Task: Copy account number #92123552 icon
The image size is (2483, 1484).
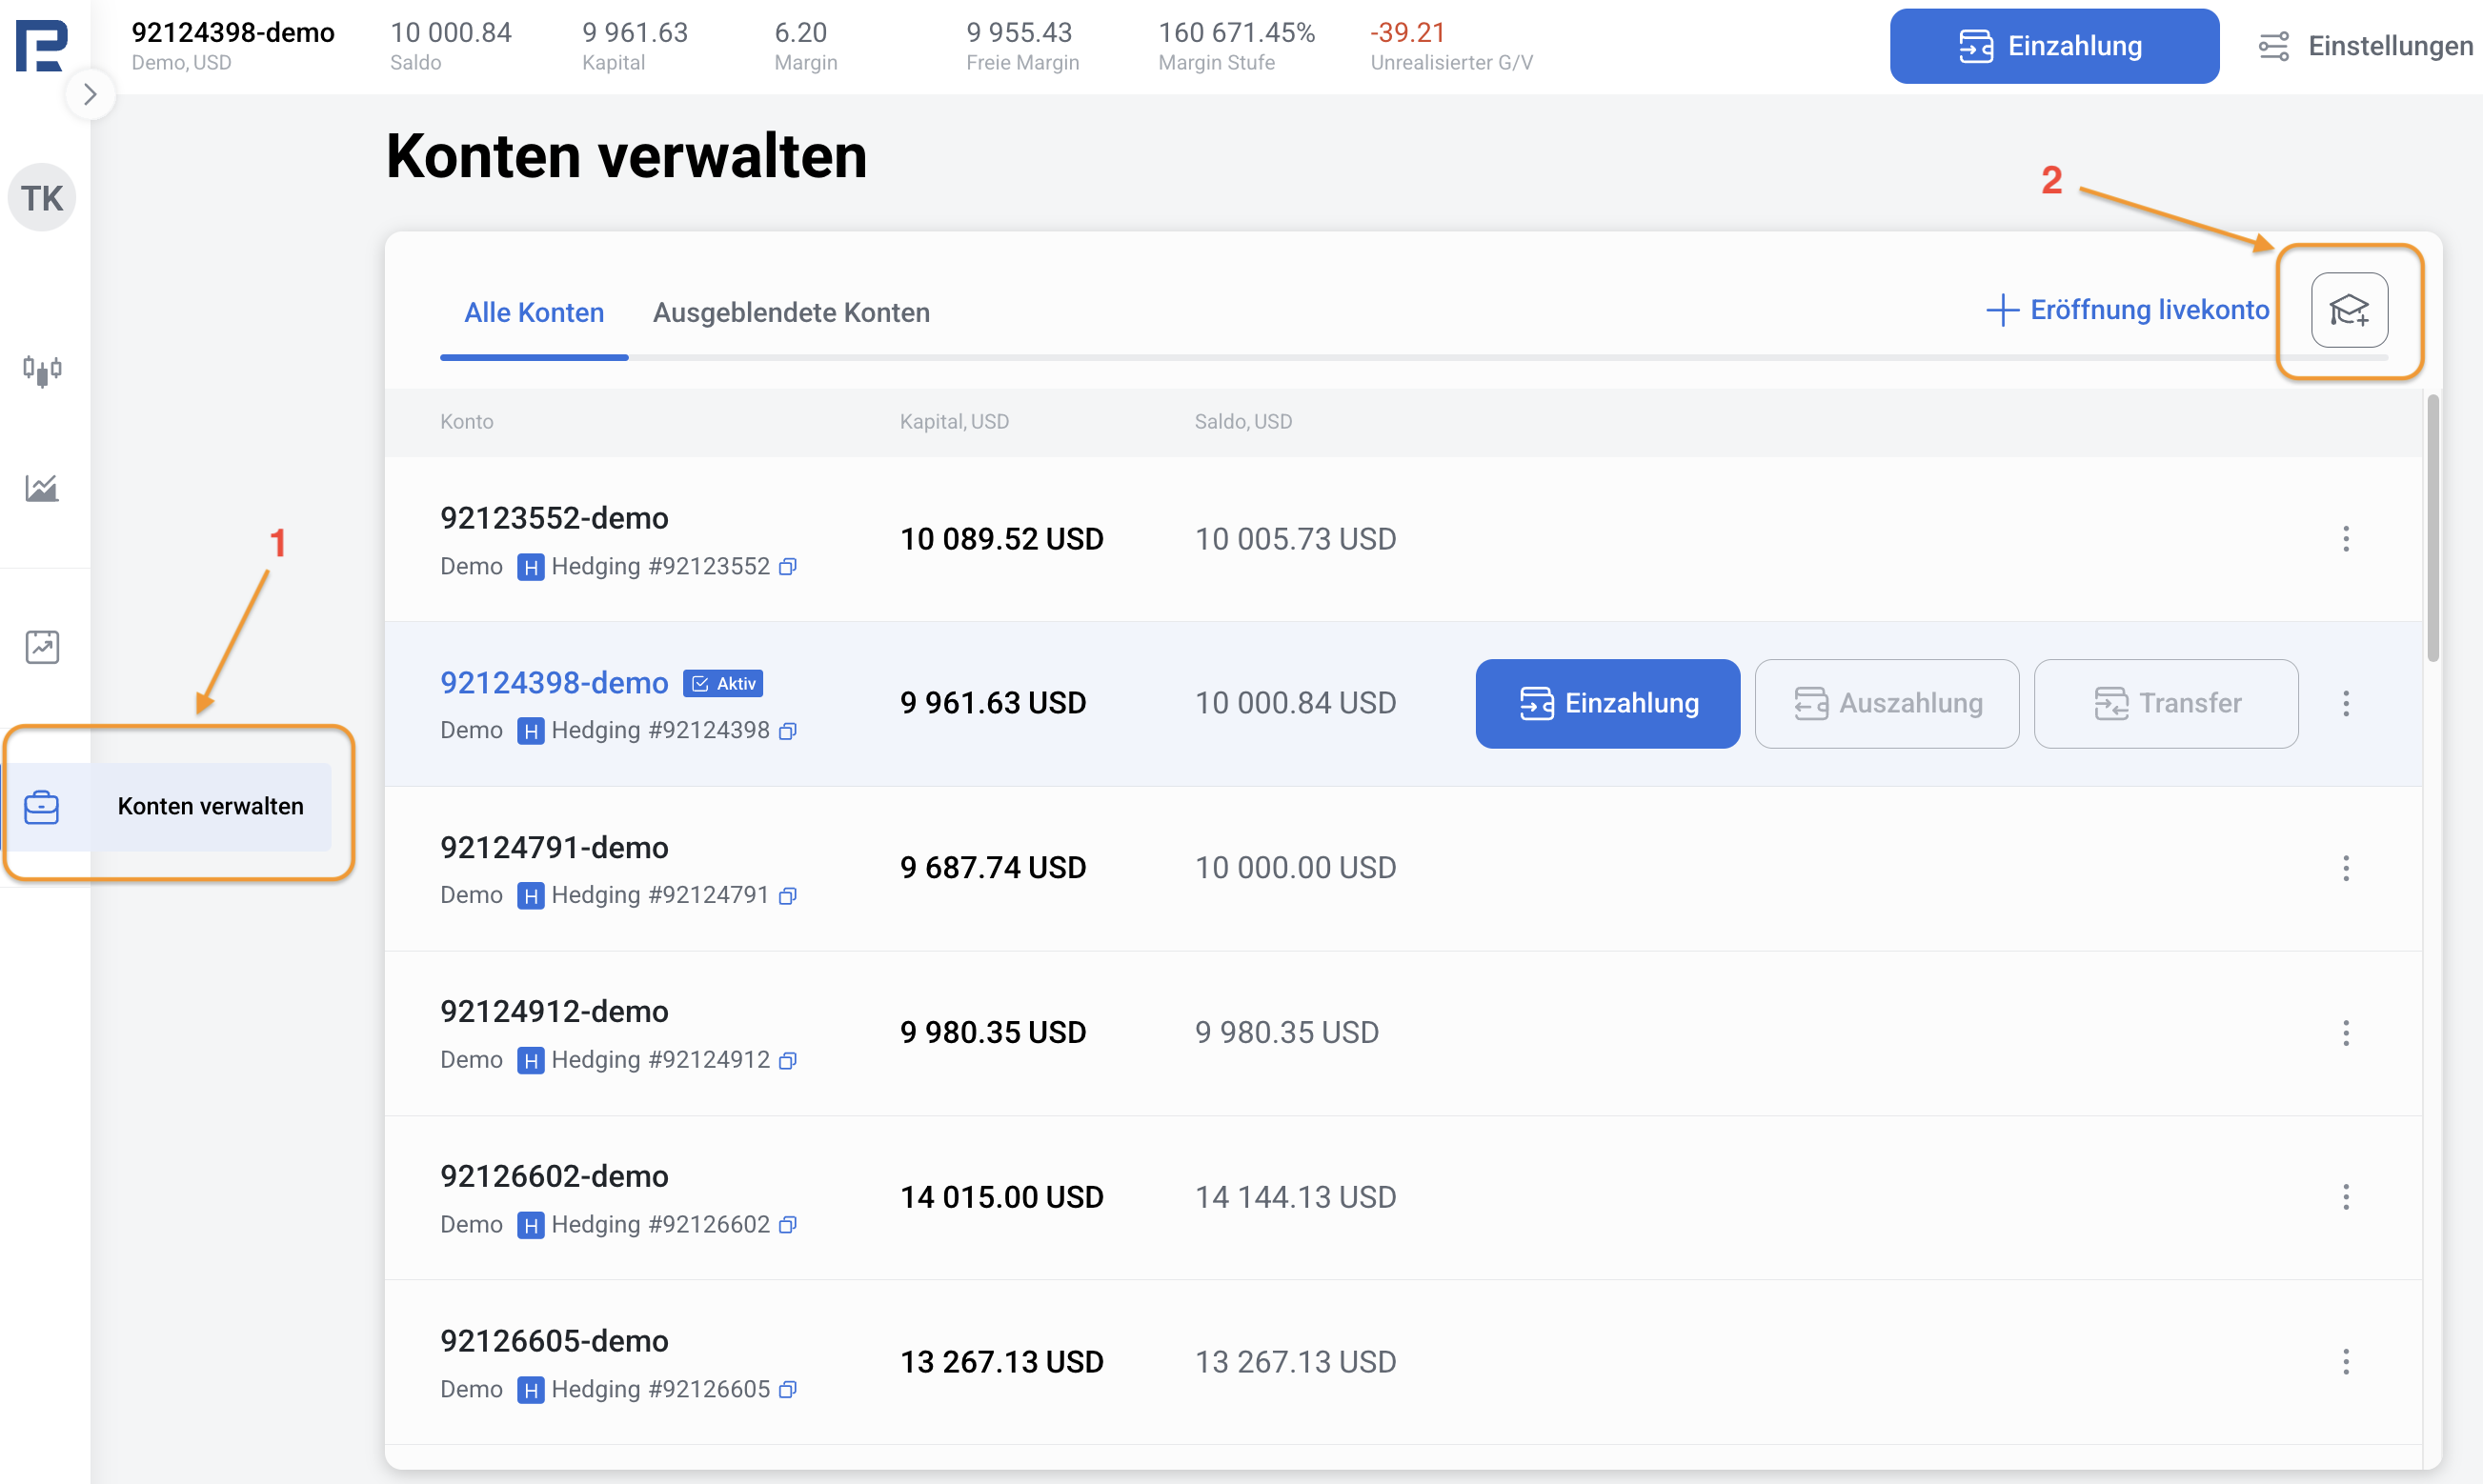Action: pos(788,567)
